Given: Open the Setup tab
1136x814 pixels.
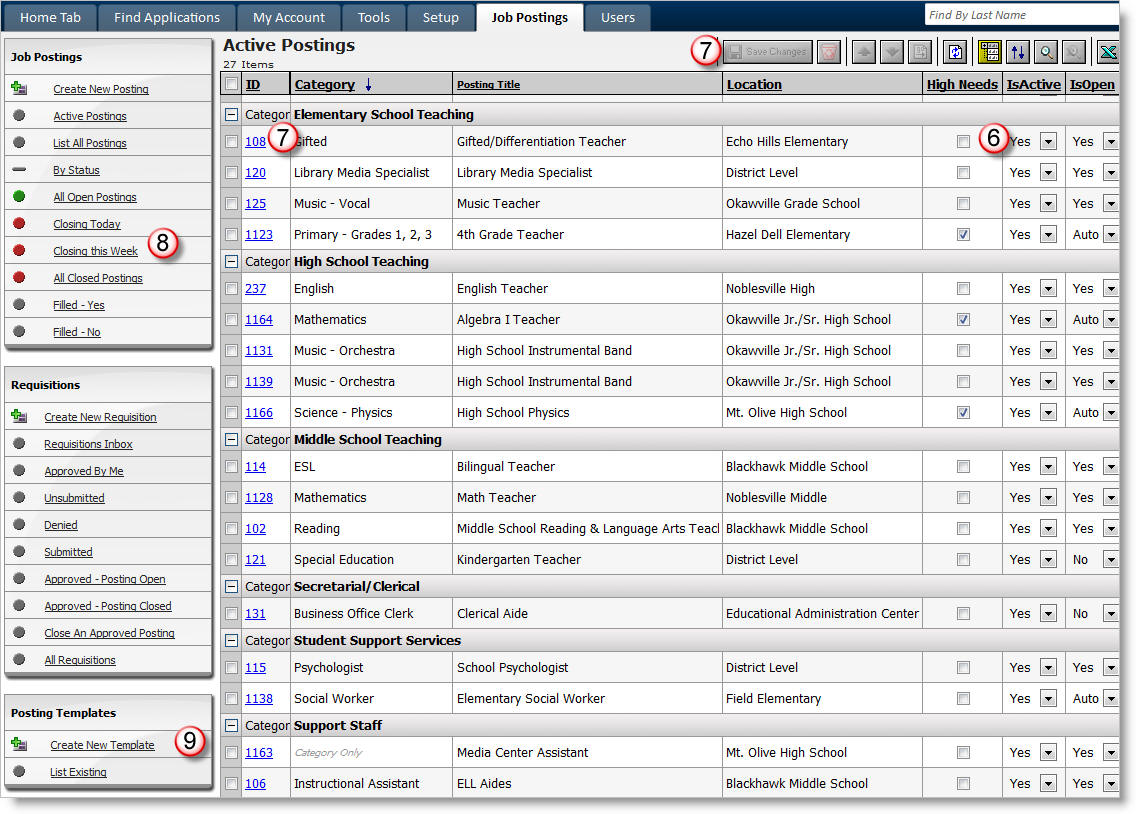Looking at the screenshot, I should pyautogui.click(x=441, y=17).
